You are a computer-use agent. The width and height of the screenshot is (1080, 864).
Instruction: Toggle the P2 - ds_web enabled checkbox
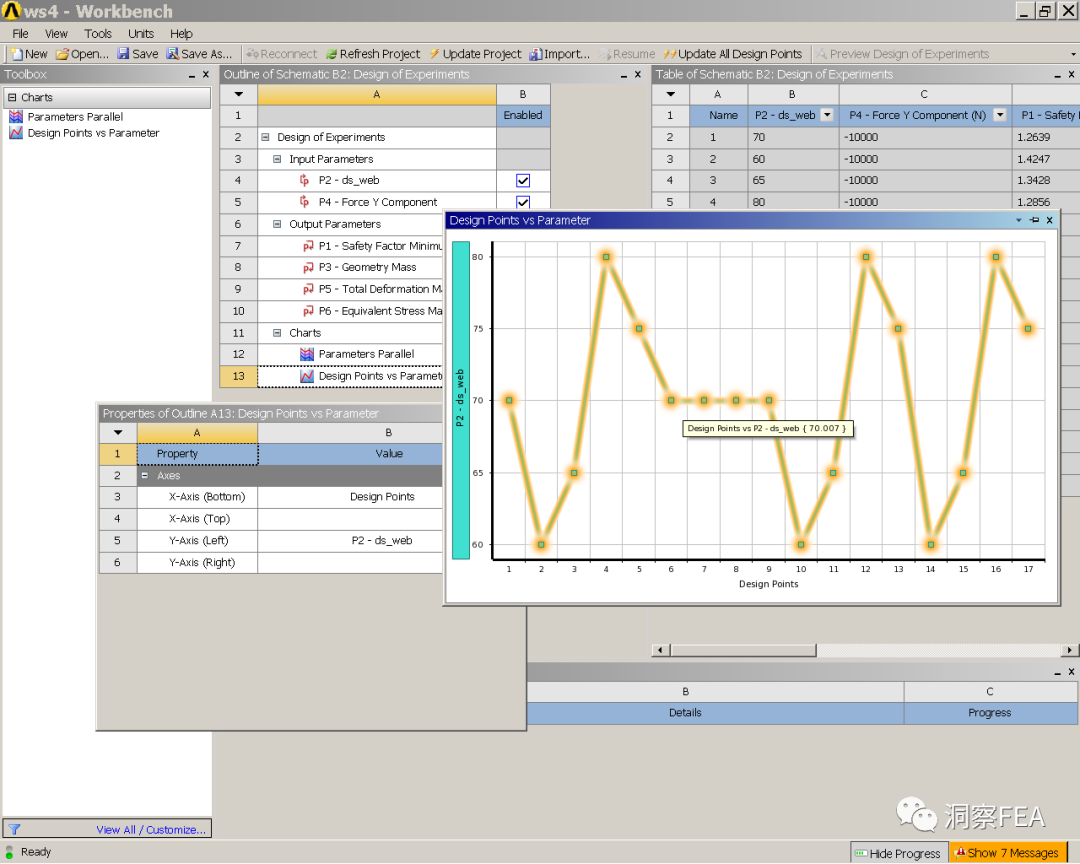523,181
